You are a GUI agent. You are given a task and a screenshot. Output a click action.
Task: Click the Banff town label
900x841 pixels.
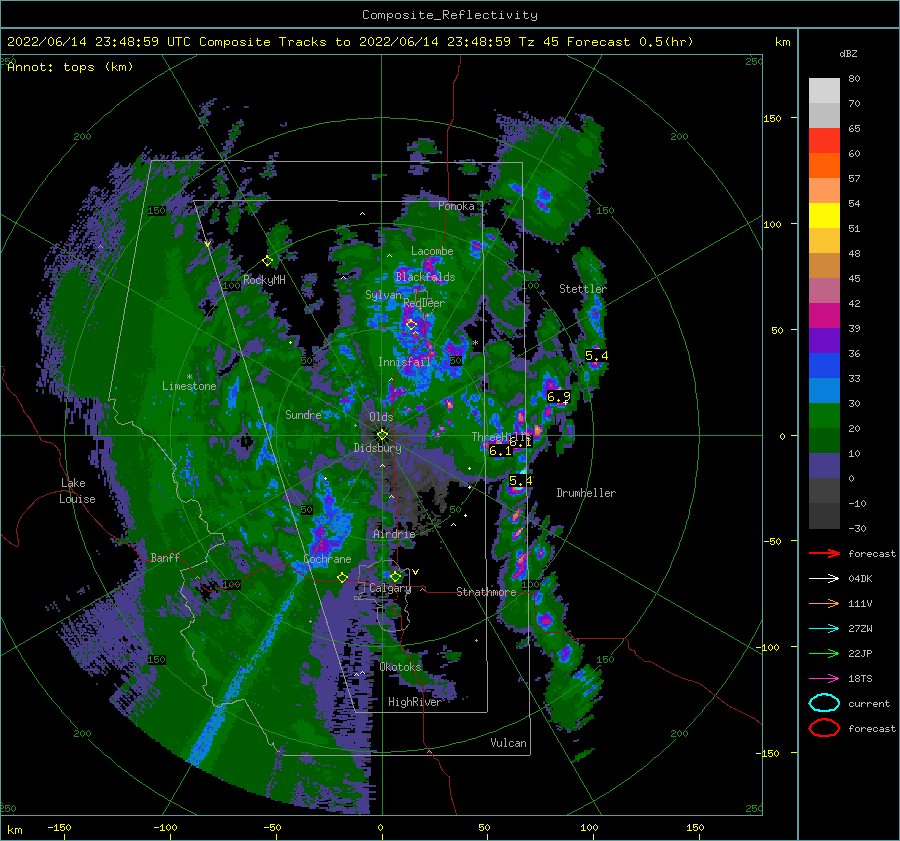pyautogui.click(x=165, y=557)
